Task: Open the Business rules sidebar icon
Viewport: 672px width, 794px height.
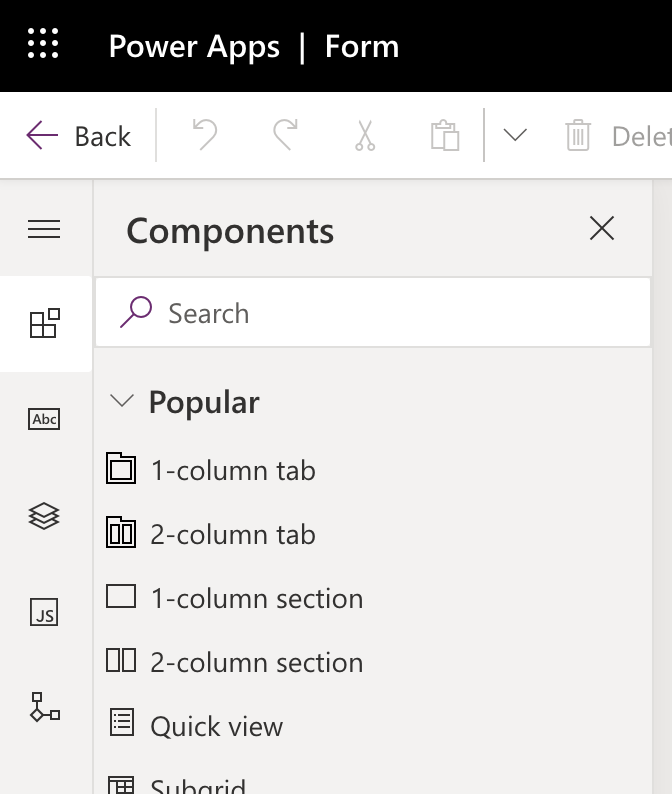Action: [x=45, y=707]
